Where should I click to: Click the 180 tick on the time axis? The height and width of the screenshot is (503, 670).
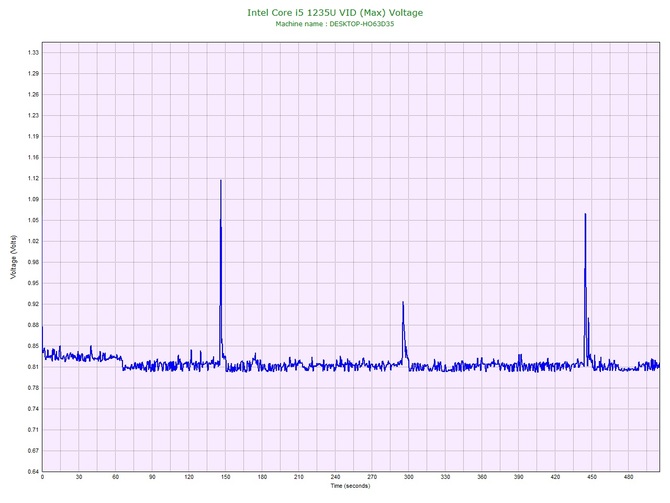[x=262, y=477]
